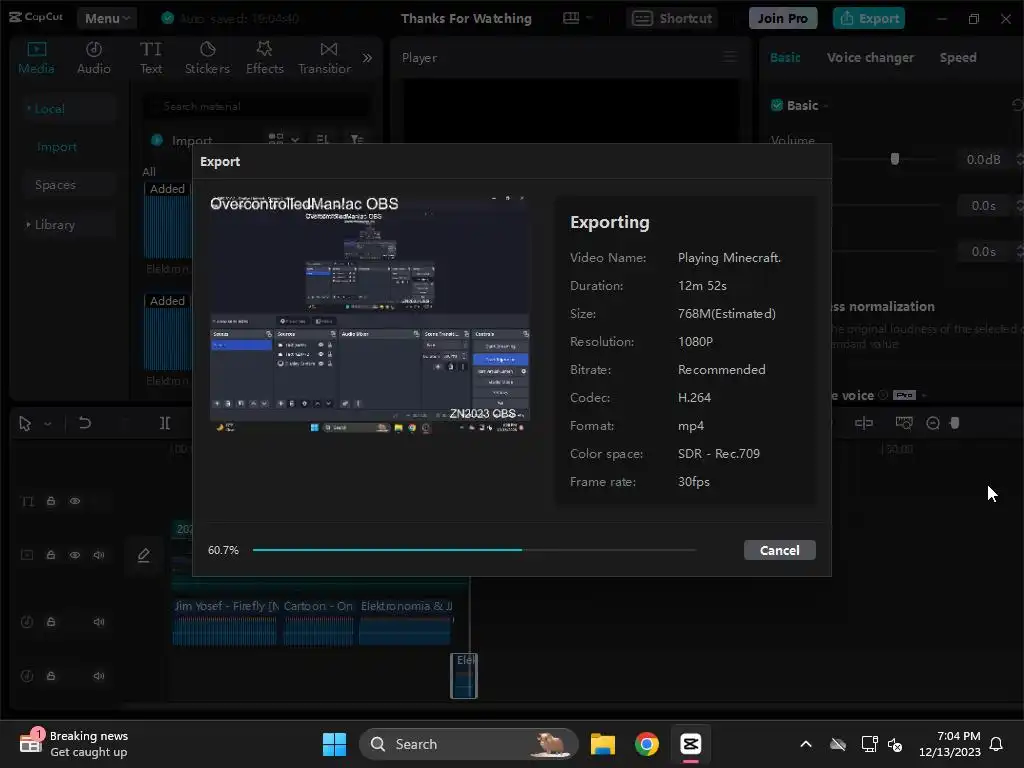Expand the cursor tool dropdown arrow
Screen dimensions: 1024x768
tap(48, 424)
